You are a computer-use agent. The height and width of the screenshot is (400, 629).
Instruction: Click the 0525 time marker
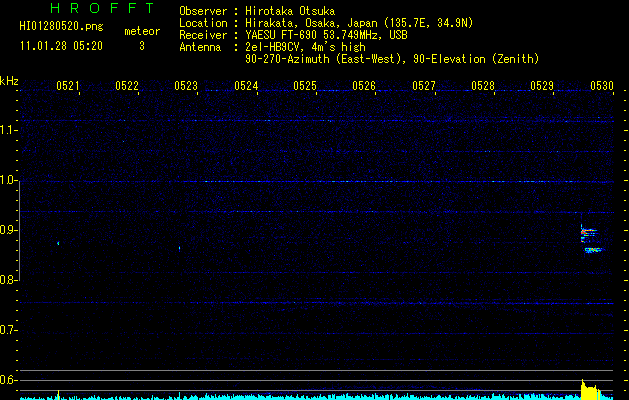305,86
